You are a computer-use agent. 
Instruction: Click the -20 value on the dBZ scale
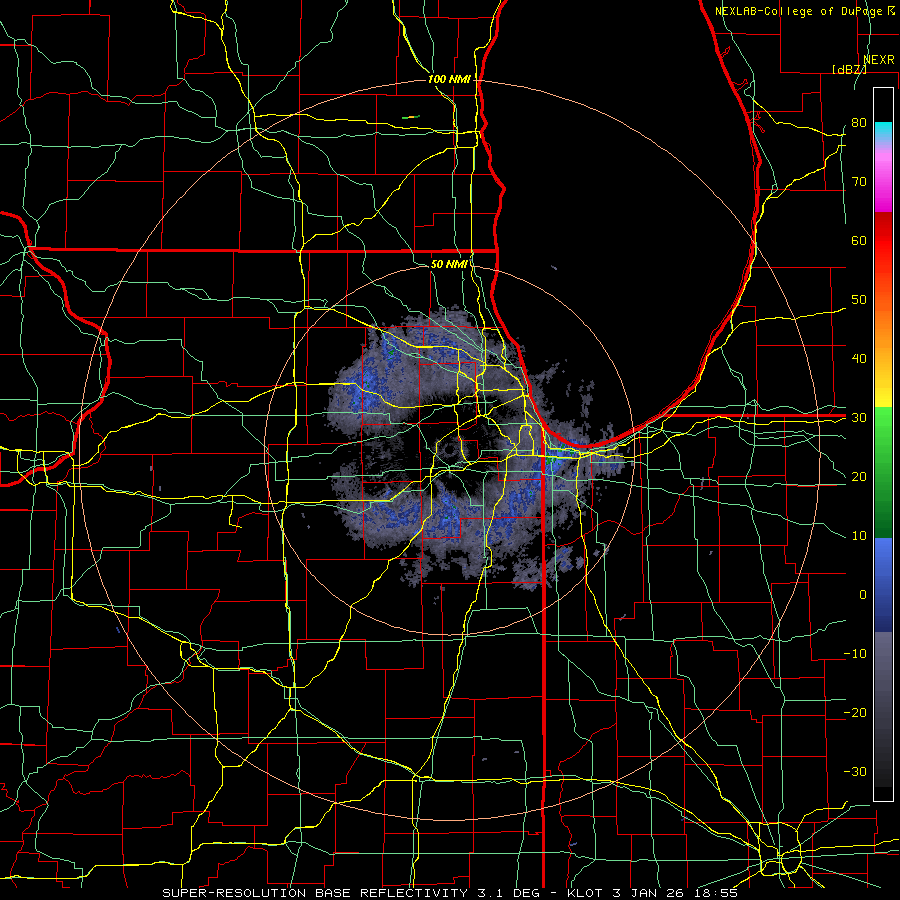(x=855, y=713)
